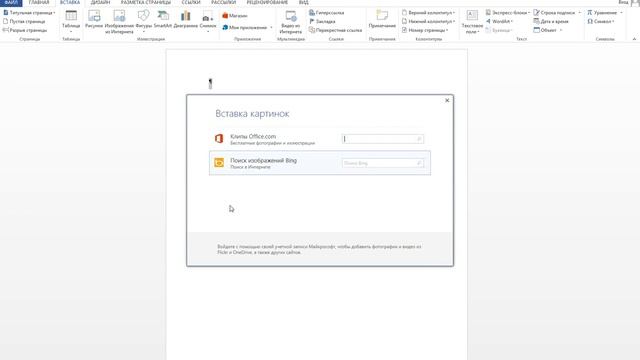Click the Диаграмма (Chart) icon
The image size is (640, 360).
(x=186, y=19)
